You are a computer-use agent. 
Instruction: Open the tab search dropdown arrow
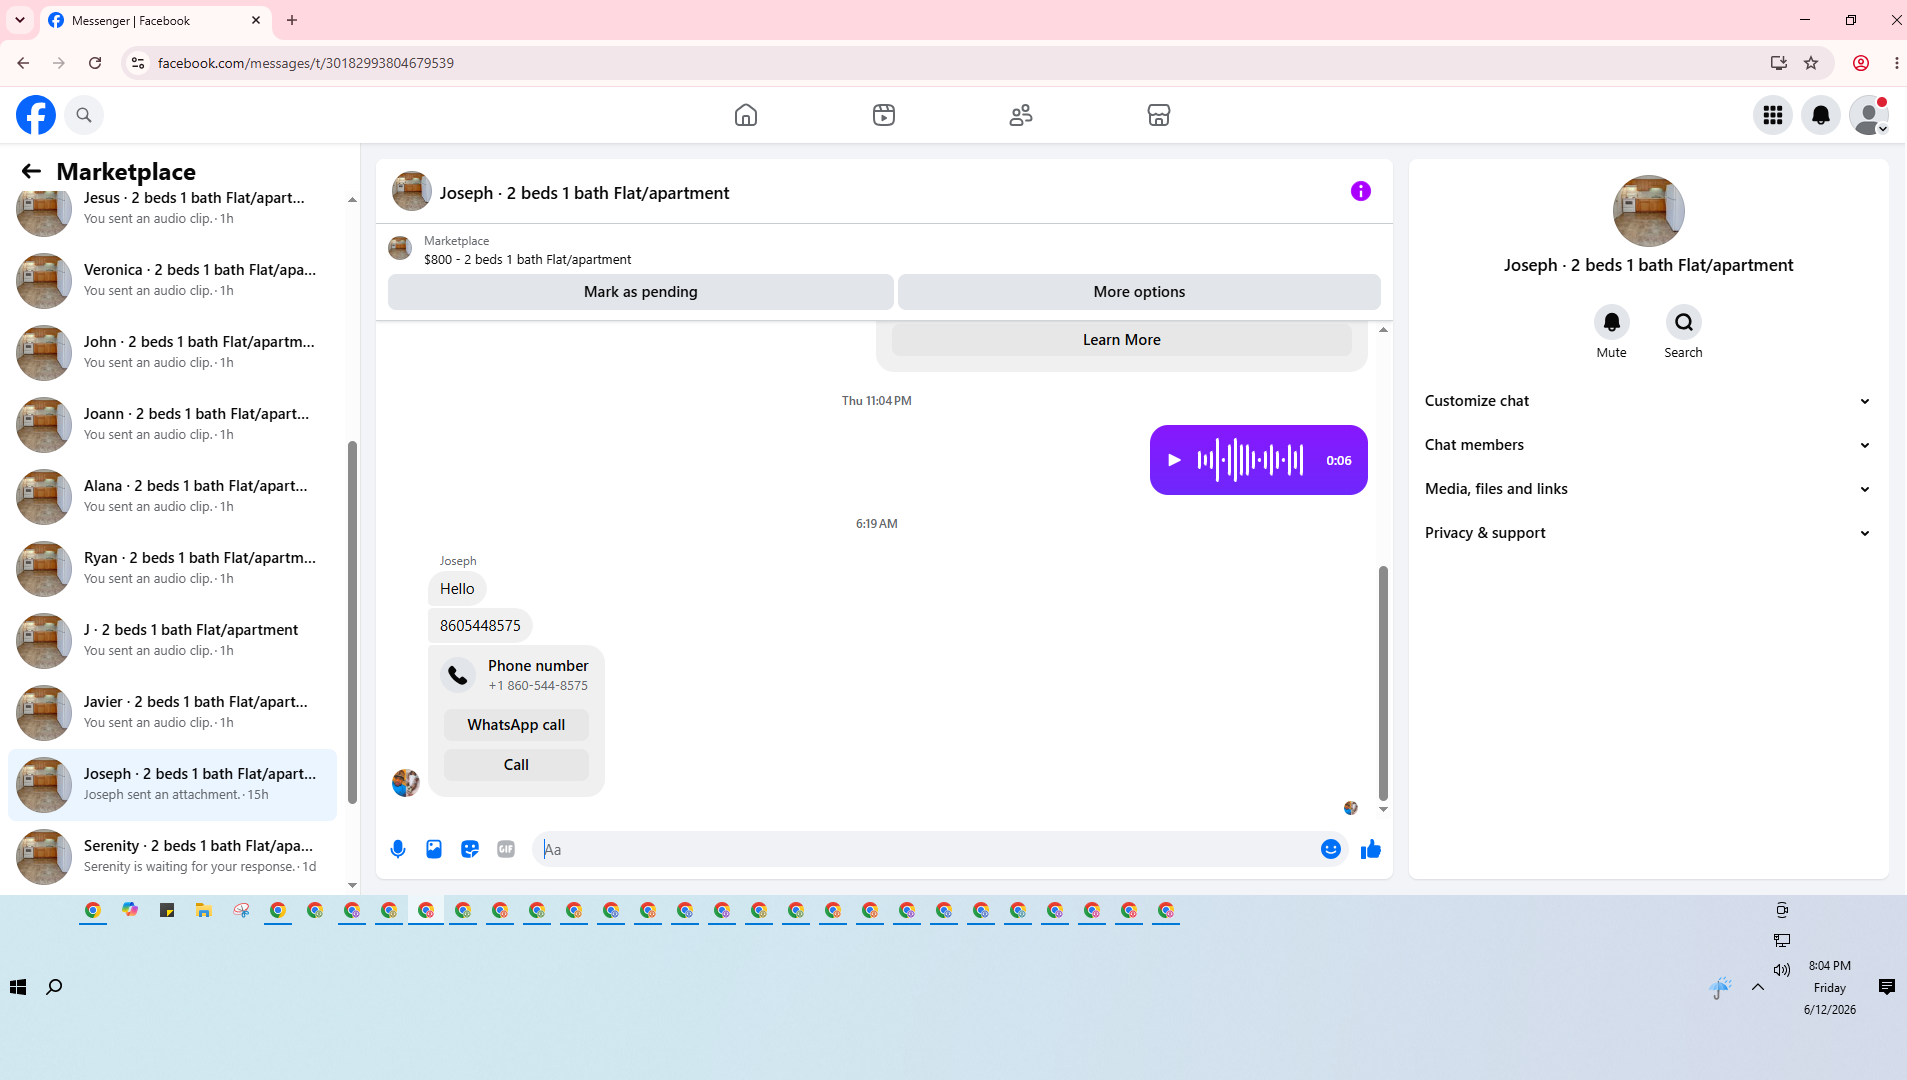click(20, 20)
